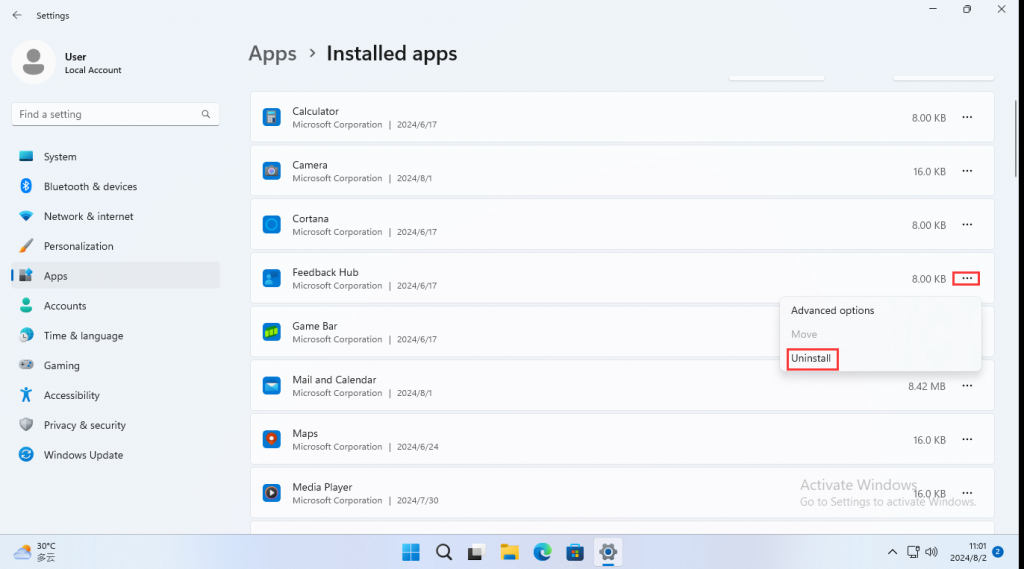This screenshot has width=1024, height=569.
Task: Open Gaming settings
Action: tap(116, 366)
